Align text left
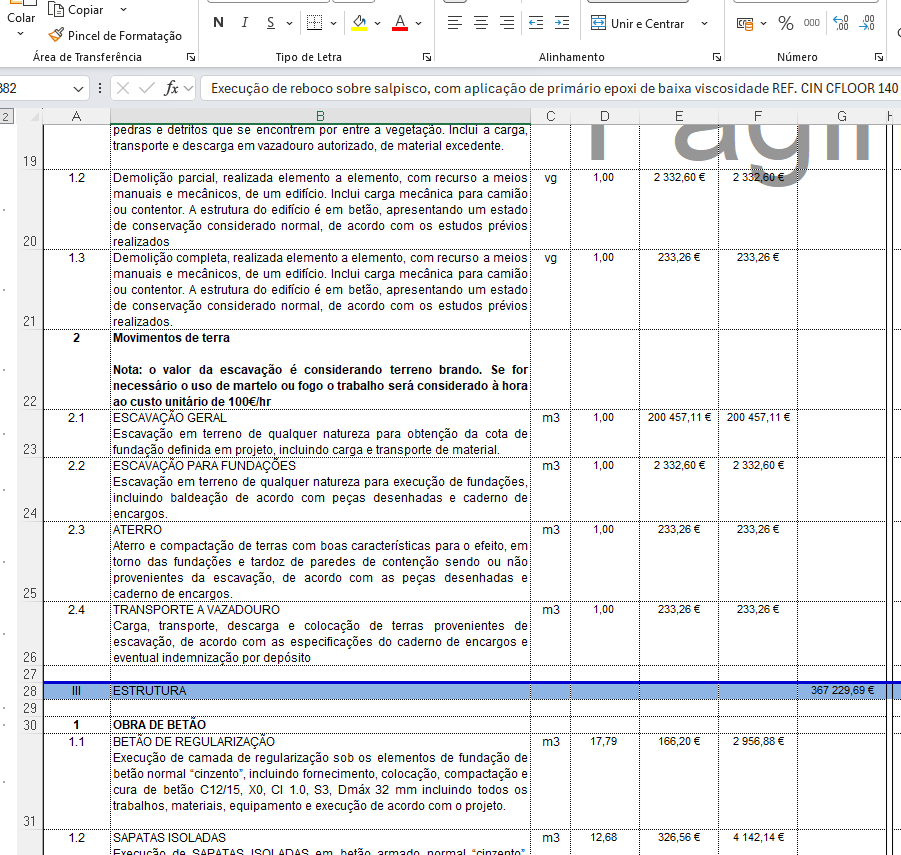 click(x=455, y=23)
